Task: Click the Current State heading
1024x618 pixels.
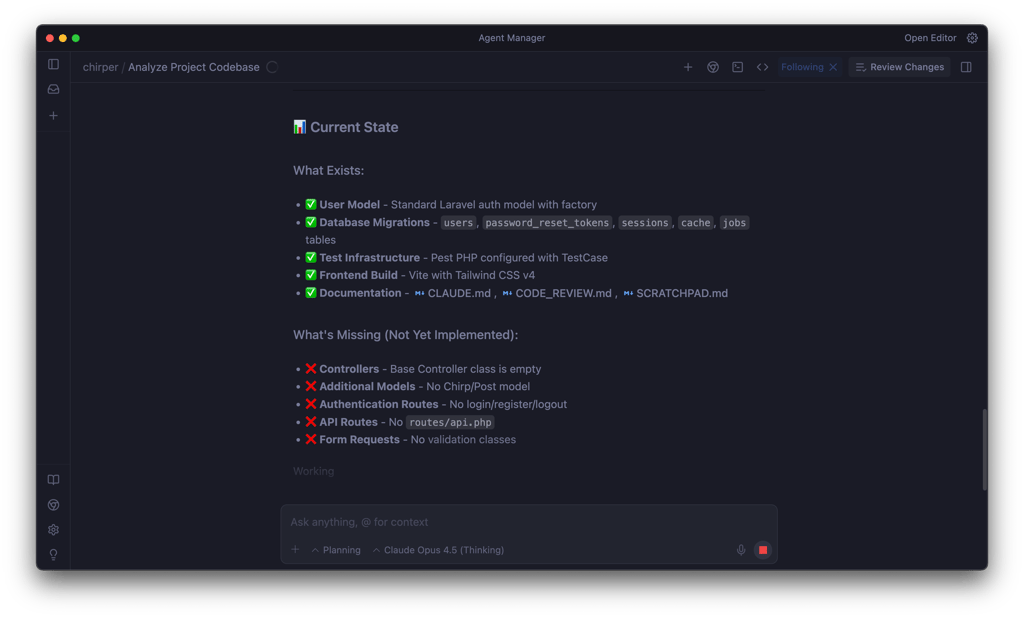Action: pos(345,127)
